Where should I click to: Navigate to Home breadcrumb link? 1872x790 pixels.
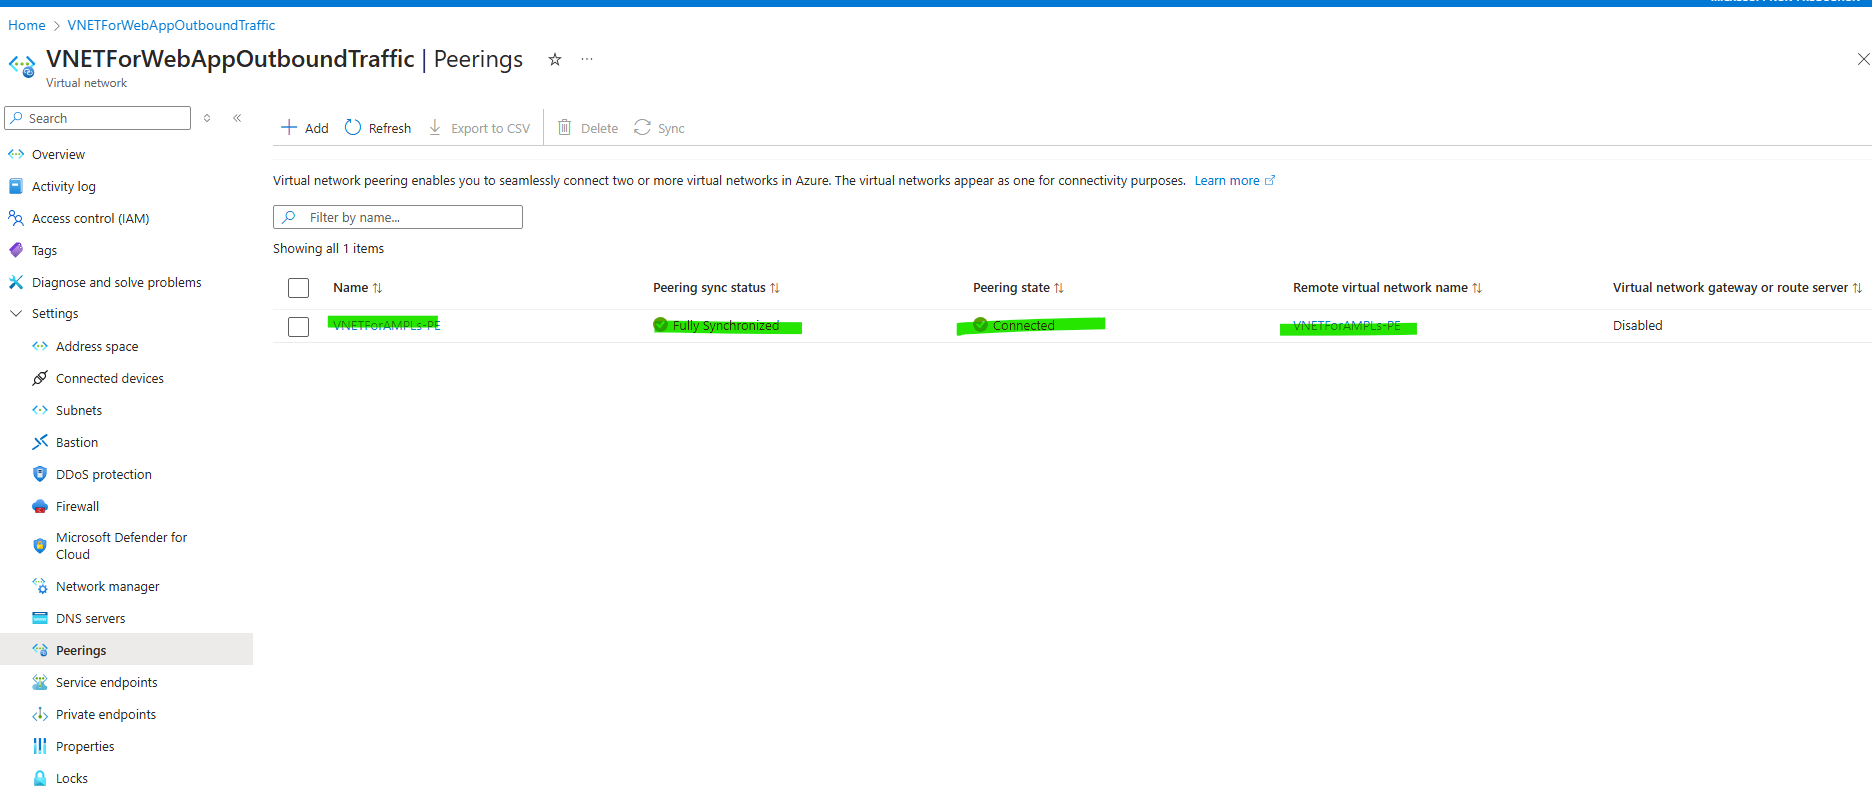[x=27, y=25]
